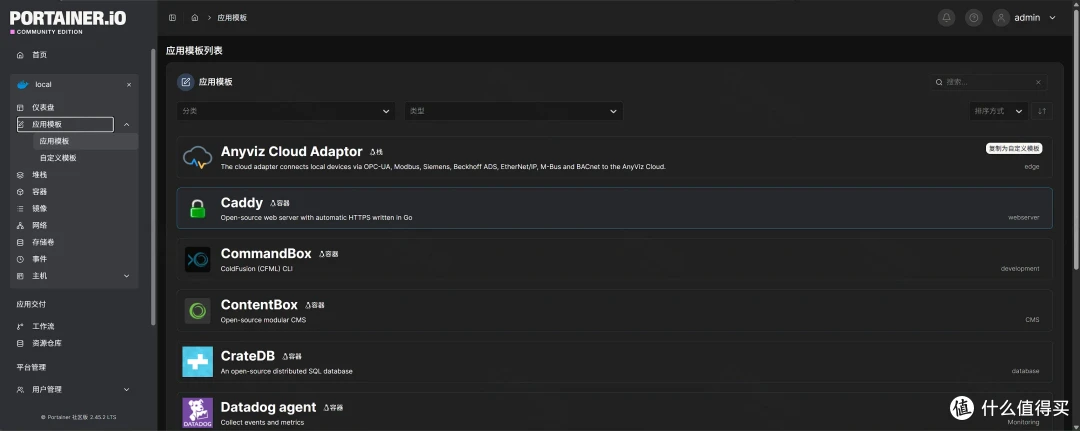Expand 用户管理 chevron
The image size is (1080, 431).
126,389
